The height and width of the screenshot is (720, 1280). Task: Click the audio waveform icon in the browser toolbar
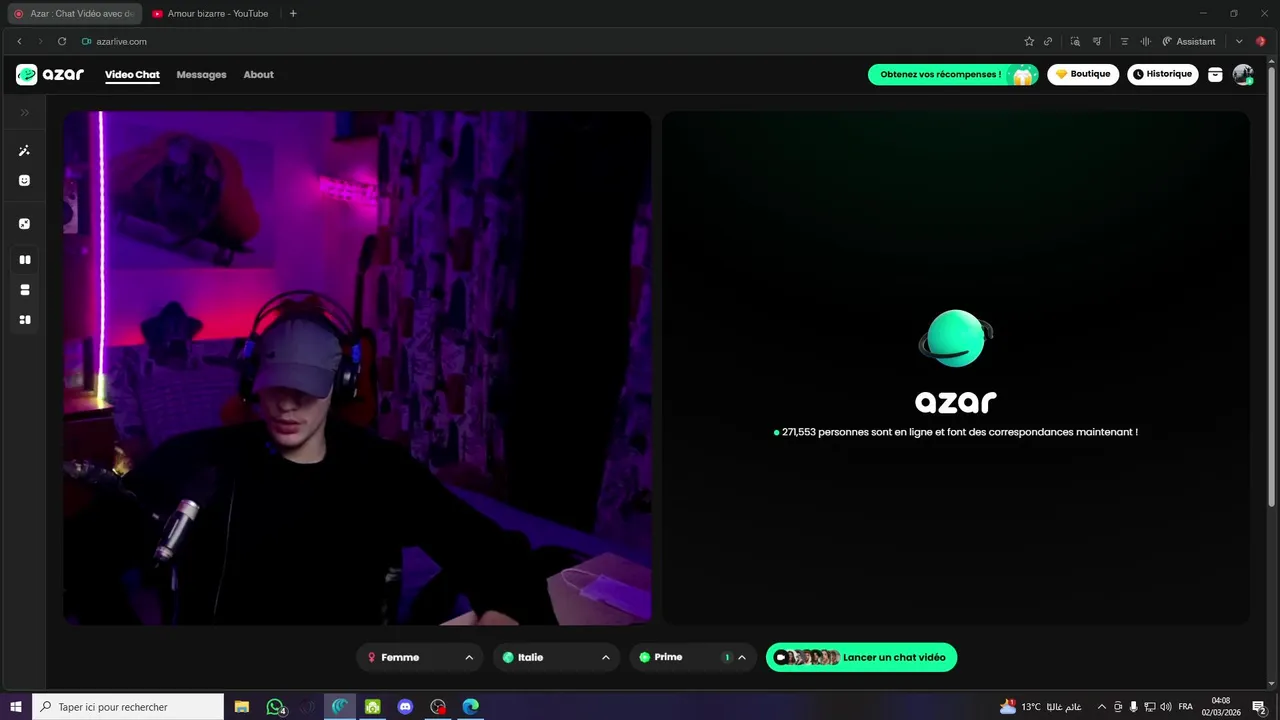point(1146,41)
